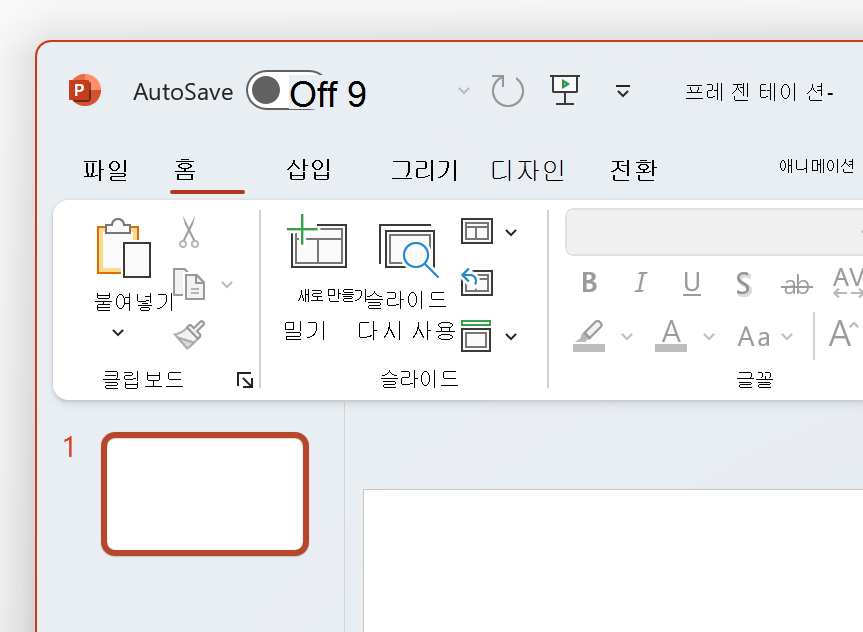The height and width of the screenshot is (632, 863).
Task: Expand the Slide Layout dropdown arrow
Action: coord(511,232)
